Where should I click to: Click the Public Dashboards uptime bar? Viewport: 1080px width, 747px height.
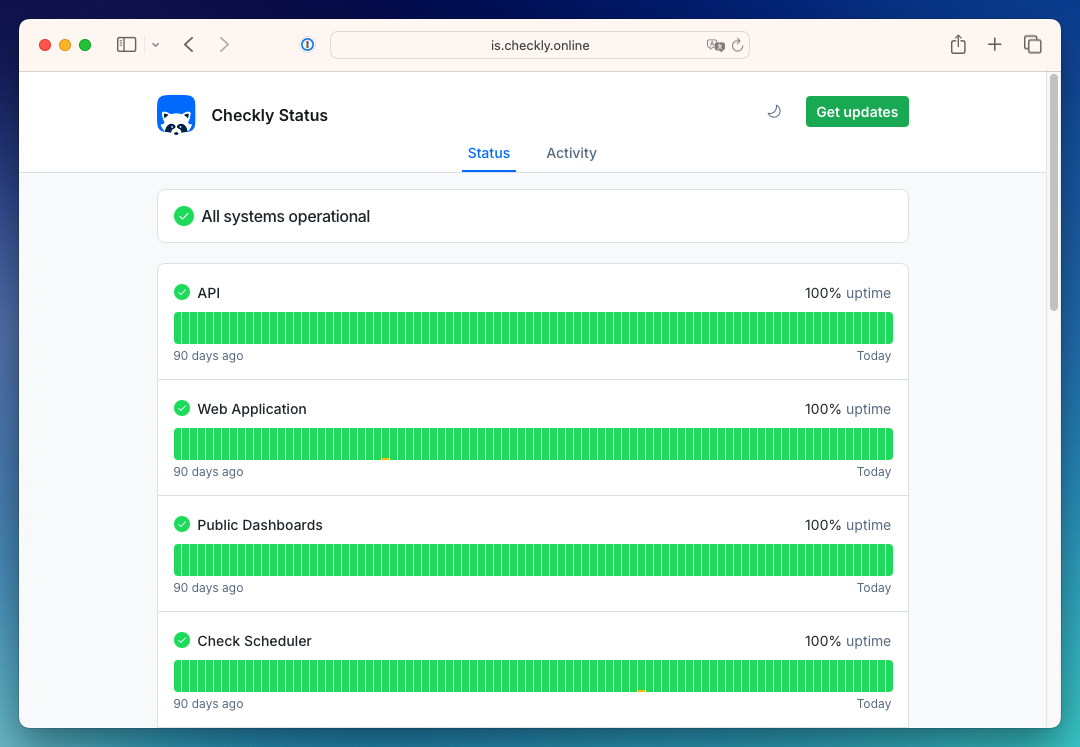533,560
